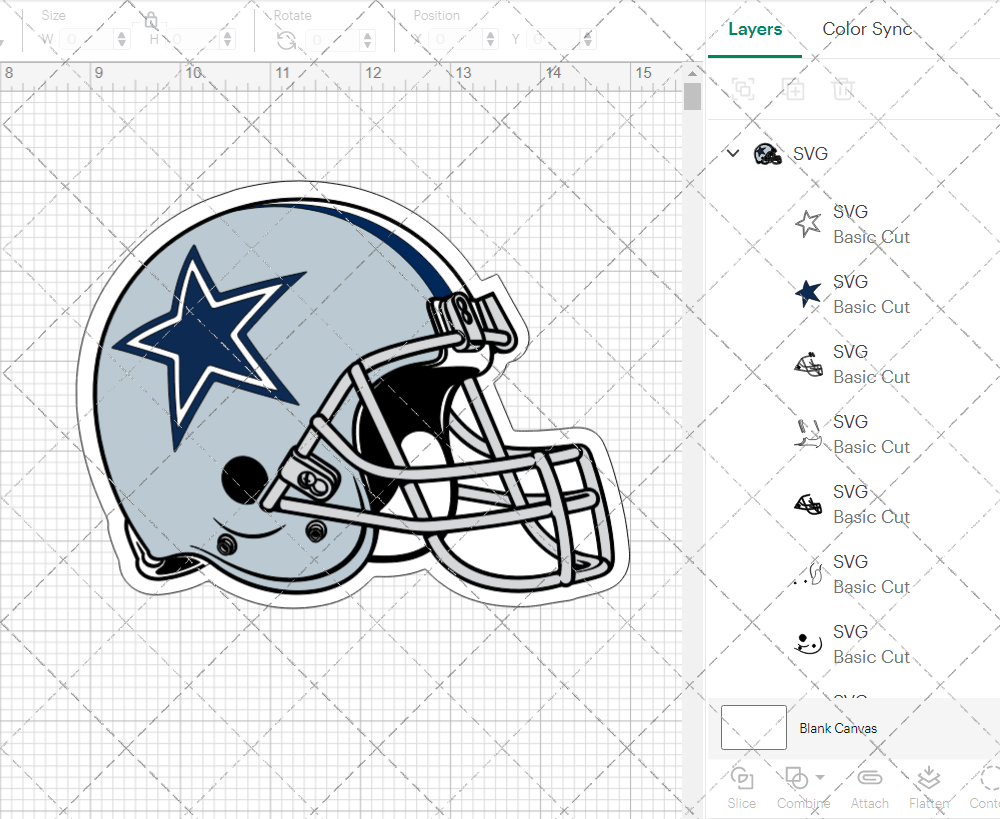Select the seventh SVG black dots layer
The image size is (1000, 819).
click(853, 644)
